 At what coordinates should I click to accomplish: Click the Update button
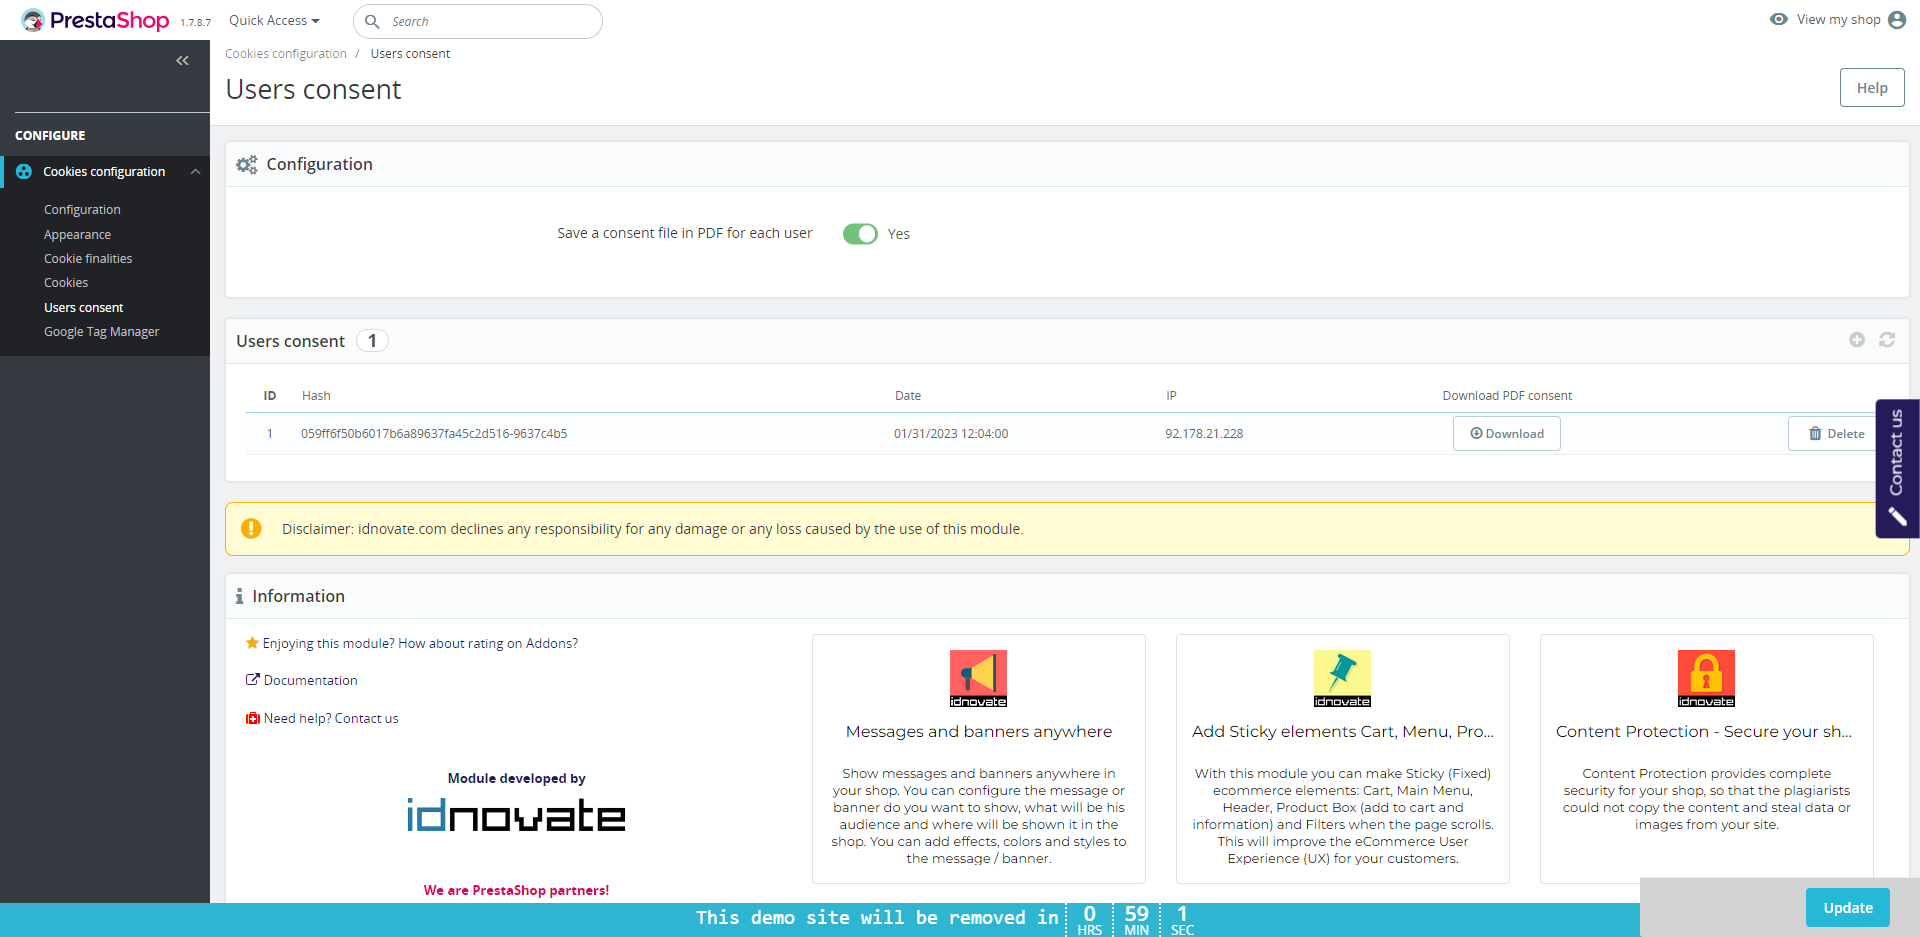(x=1848, y=908)
